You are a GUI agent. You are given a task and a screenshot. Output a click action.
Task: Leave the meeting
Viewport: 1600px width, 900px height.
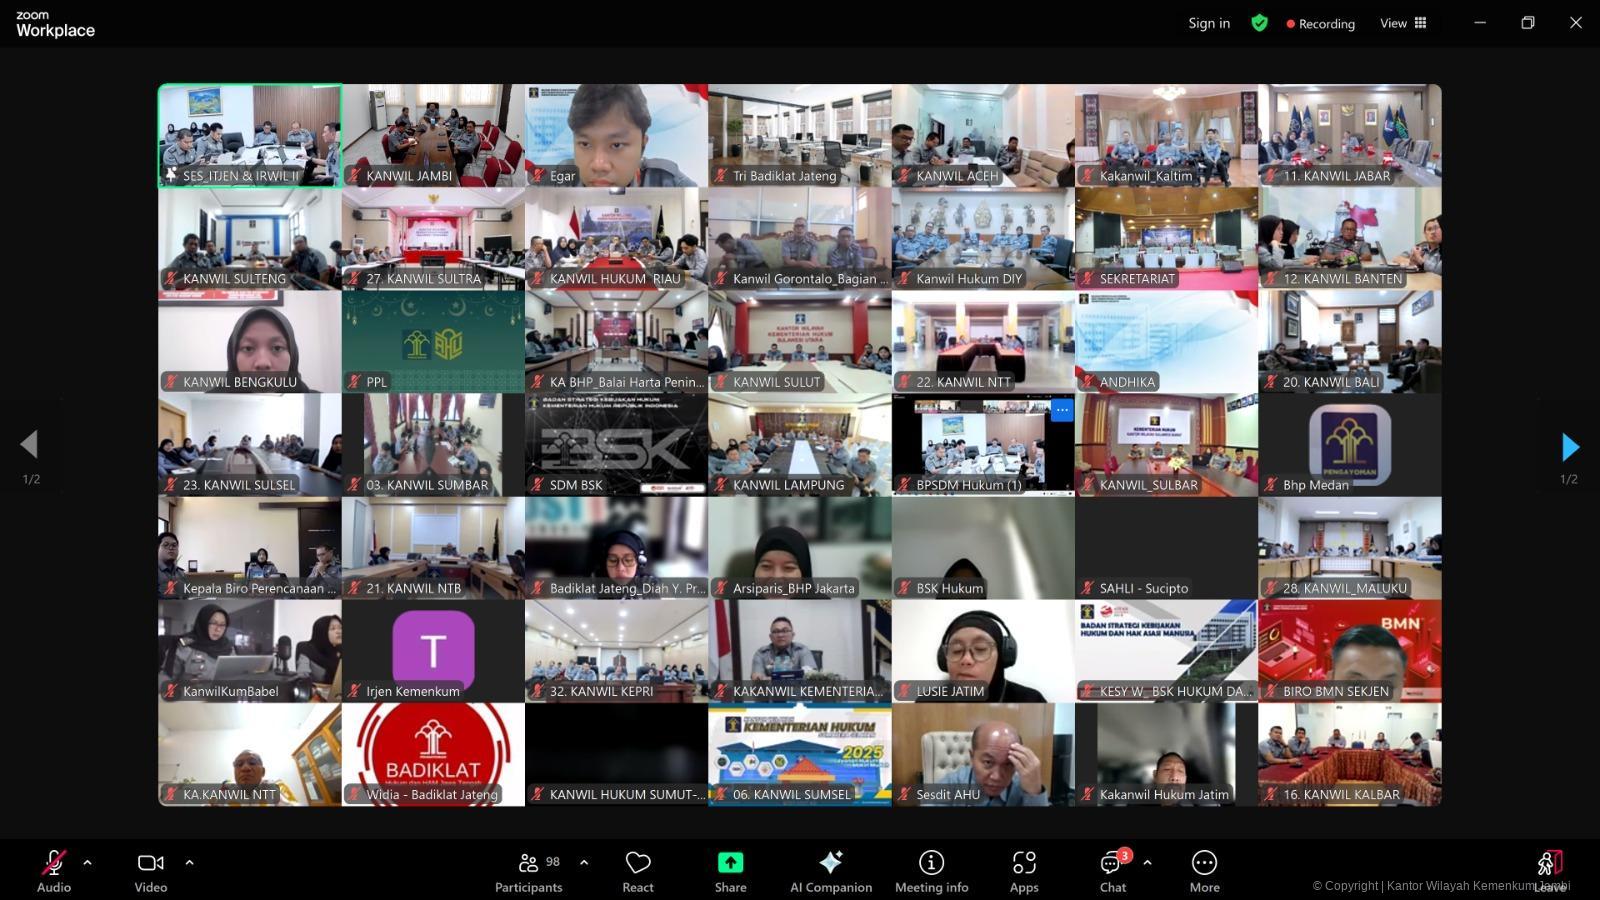[1549, 870]
